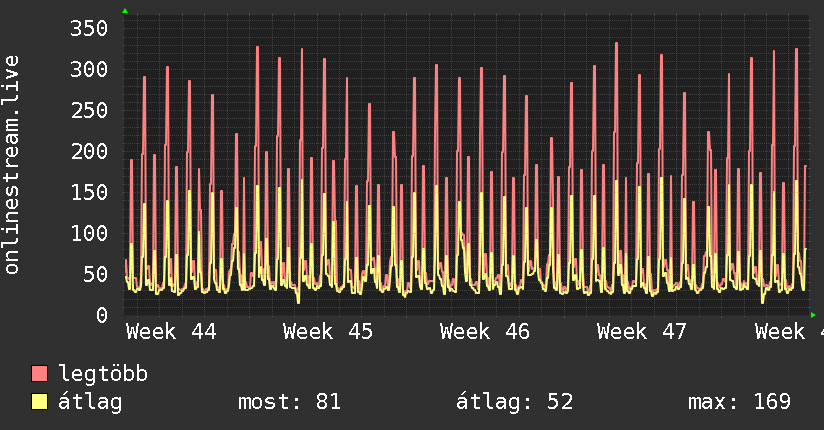
Task: Click the 250 y-axis value
Action: pyautogui.click(x=89, y=110)
